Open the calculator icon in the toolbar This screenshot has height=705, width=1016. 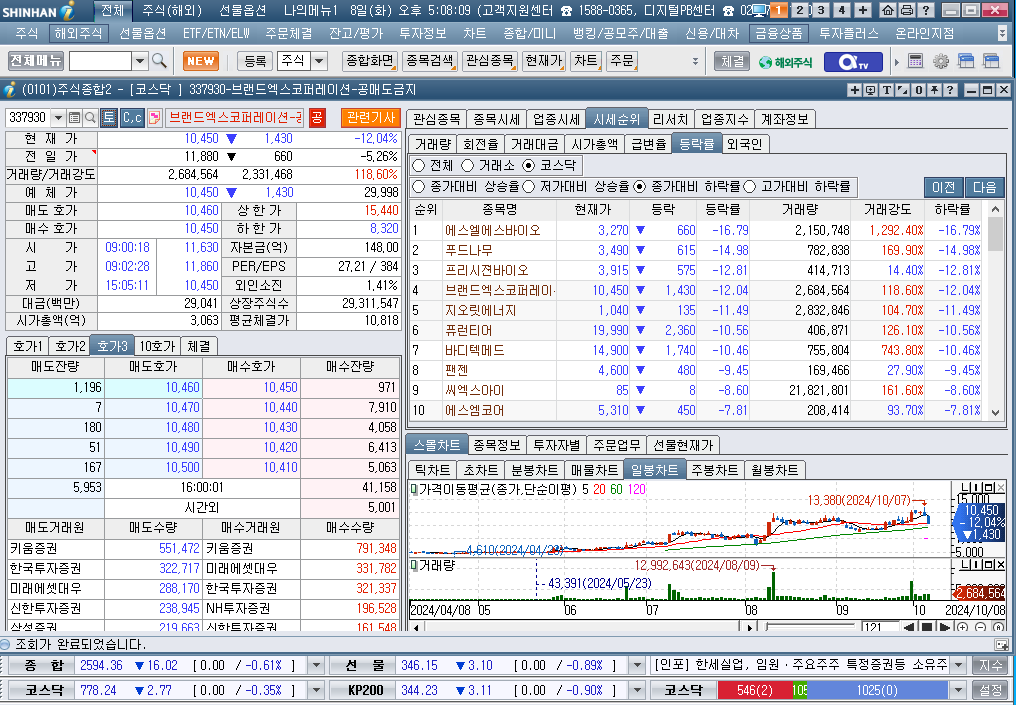[x=915, y=61]
